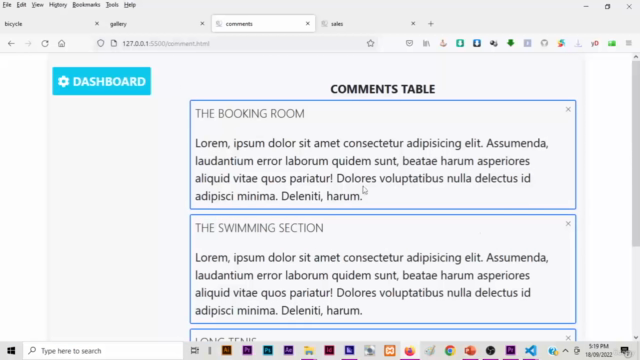Click the red yD extension icon
The image size is (640, 360).
[595, 43]
